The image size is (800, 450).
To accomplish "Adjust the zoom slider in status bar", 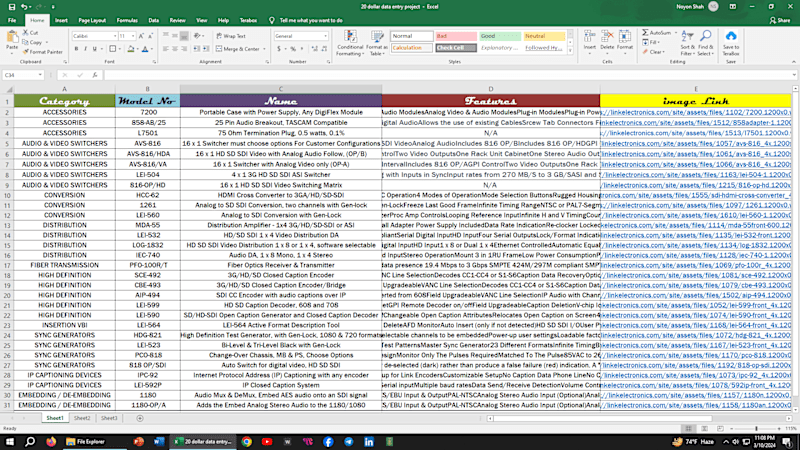I will 756,429.
